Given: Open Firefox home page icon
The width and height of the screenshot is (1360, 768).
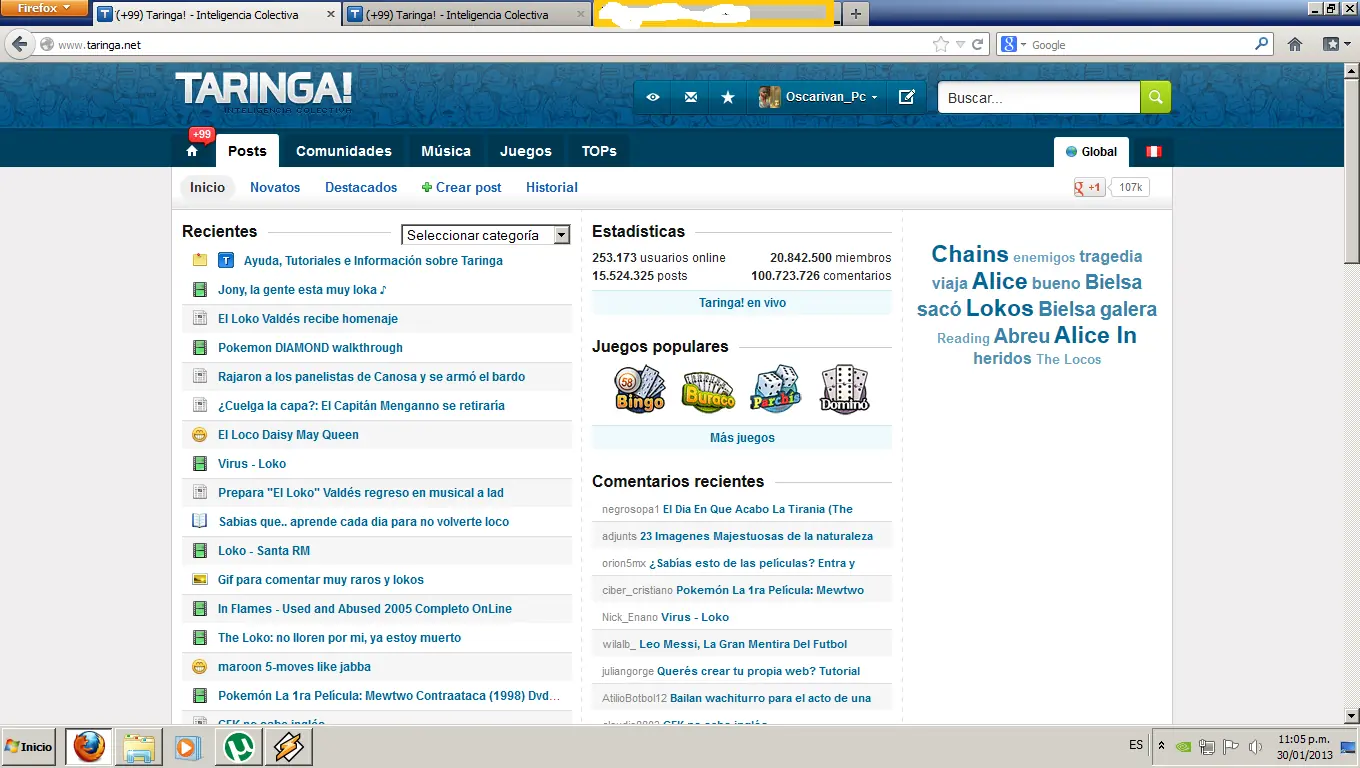Looking at the screenshot, I should coord(1295,44).
